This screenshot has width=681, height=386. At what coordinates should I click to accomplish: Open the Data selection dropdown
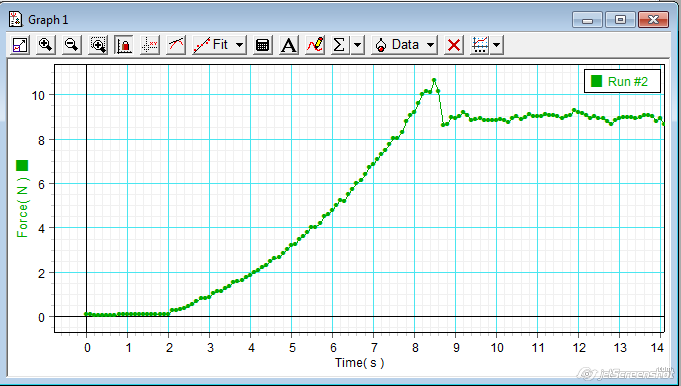(x=404, y=45)
